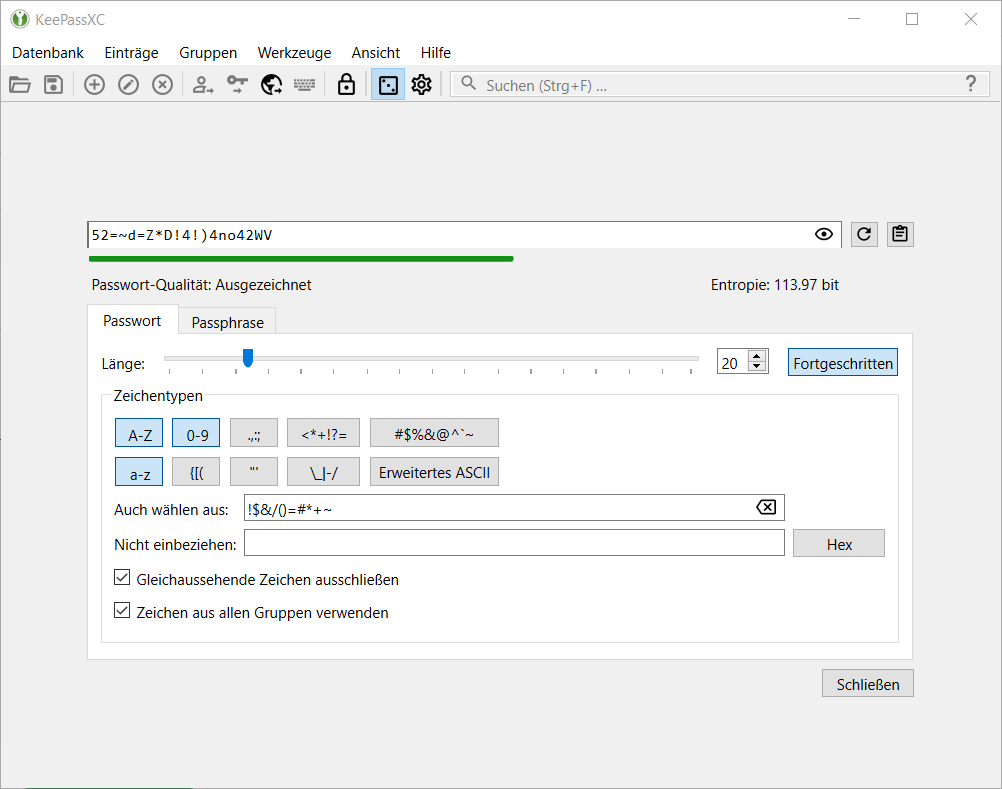Uncheck Gleichaussehende Zeichen ausschließen

click(x=122, y=578)
